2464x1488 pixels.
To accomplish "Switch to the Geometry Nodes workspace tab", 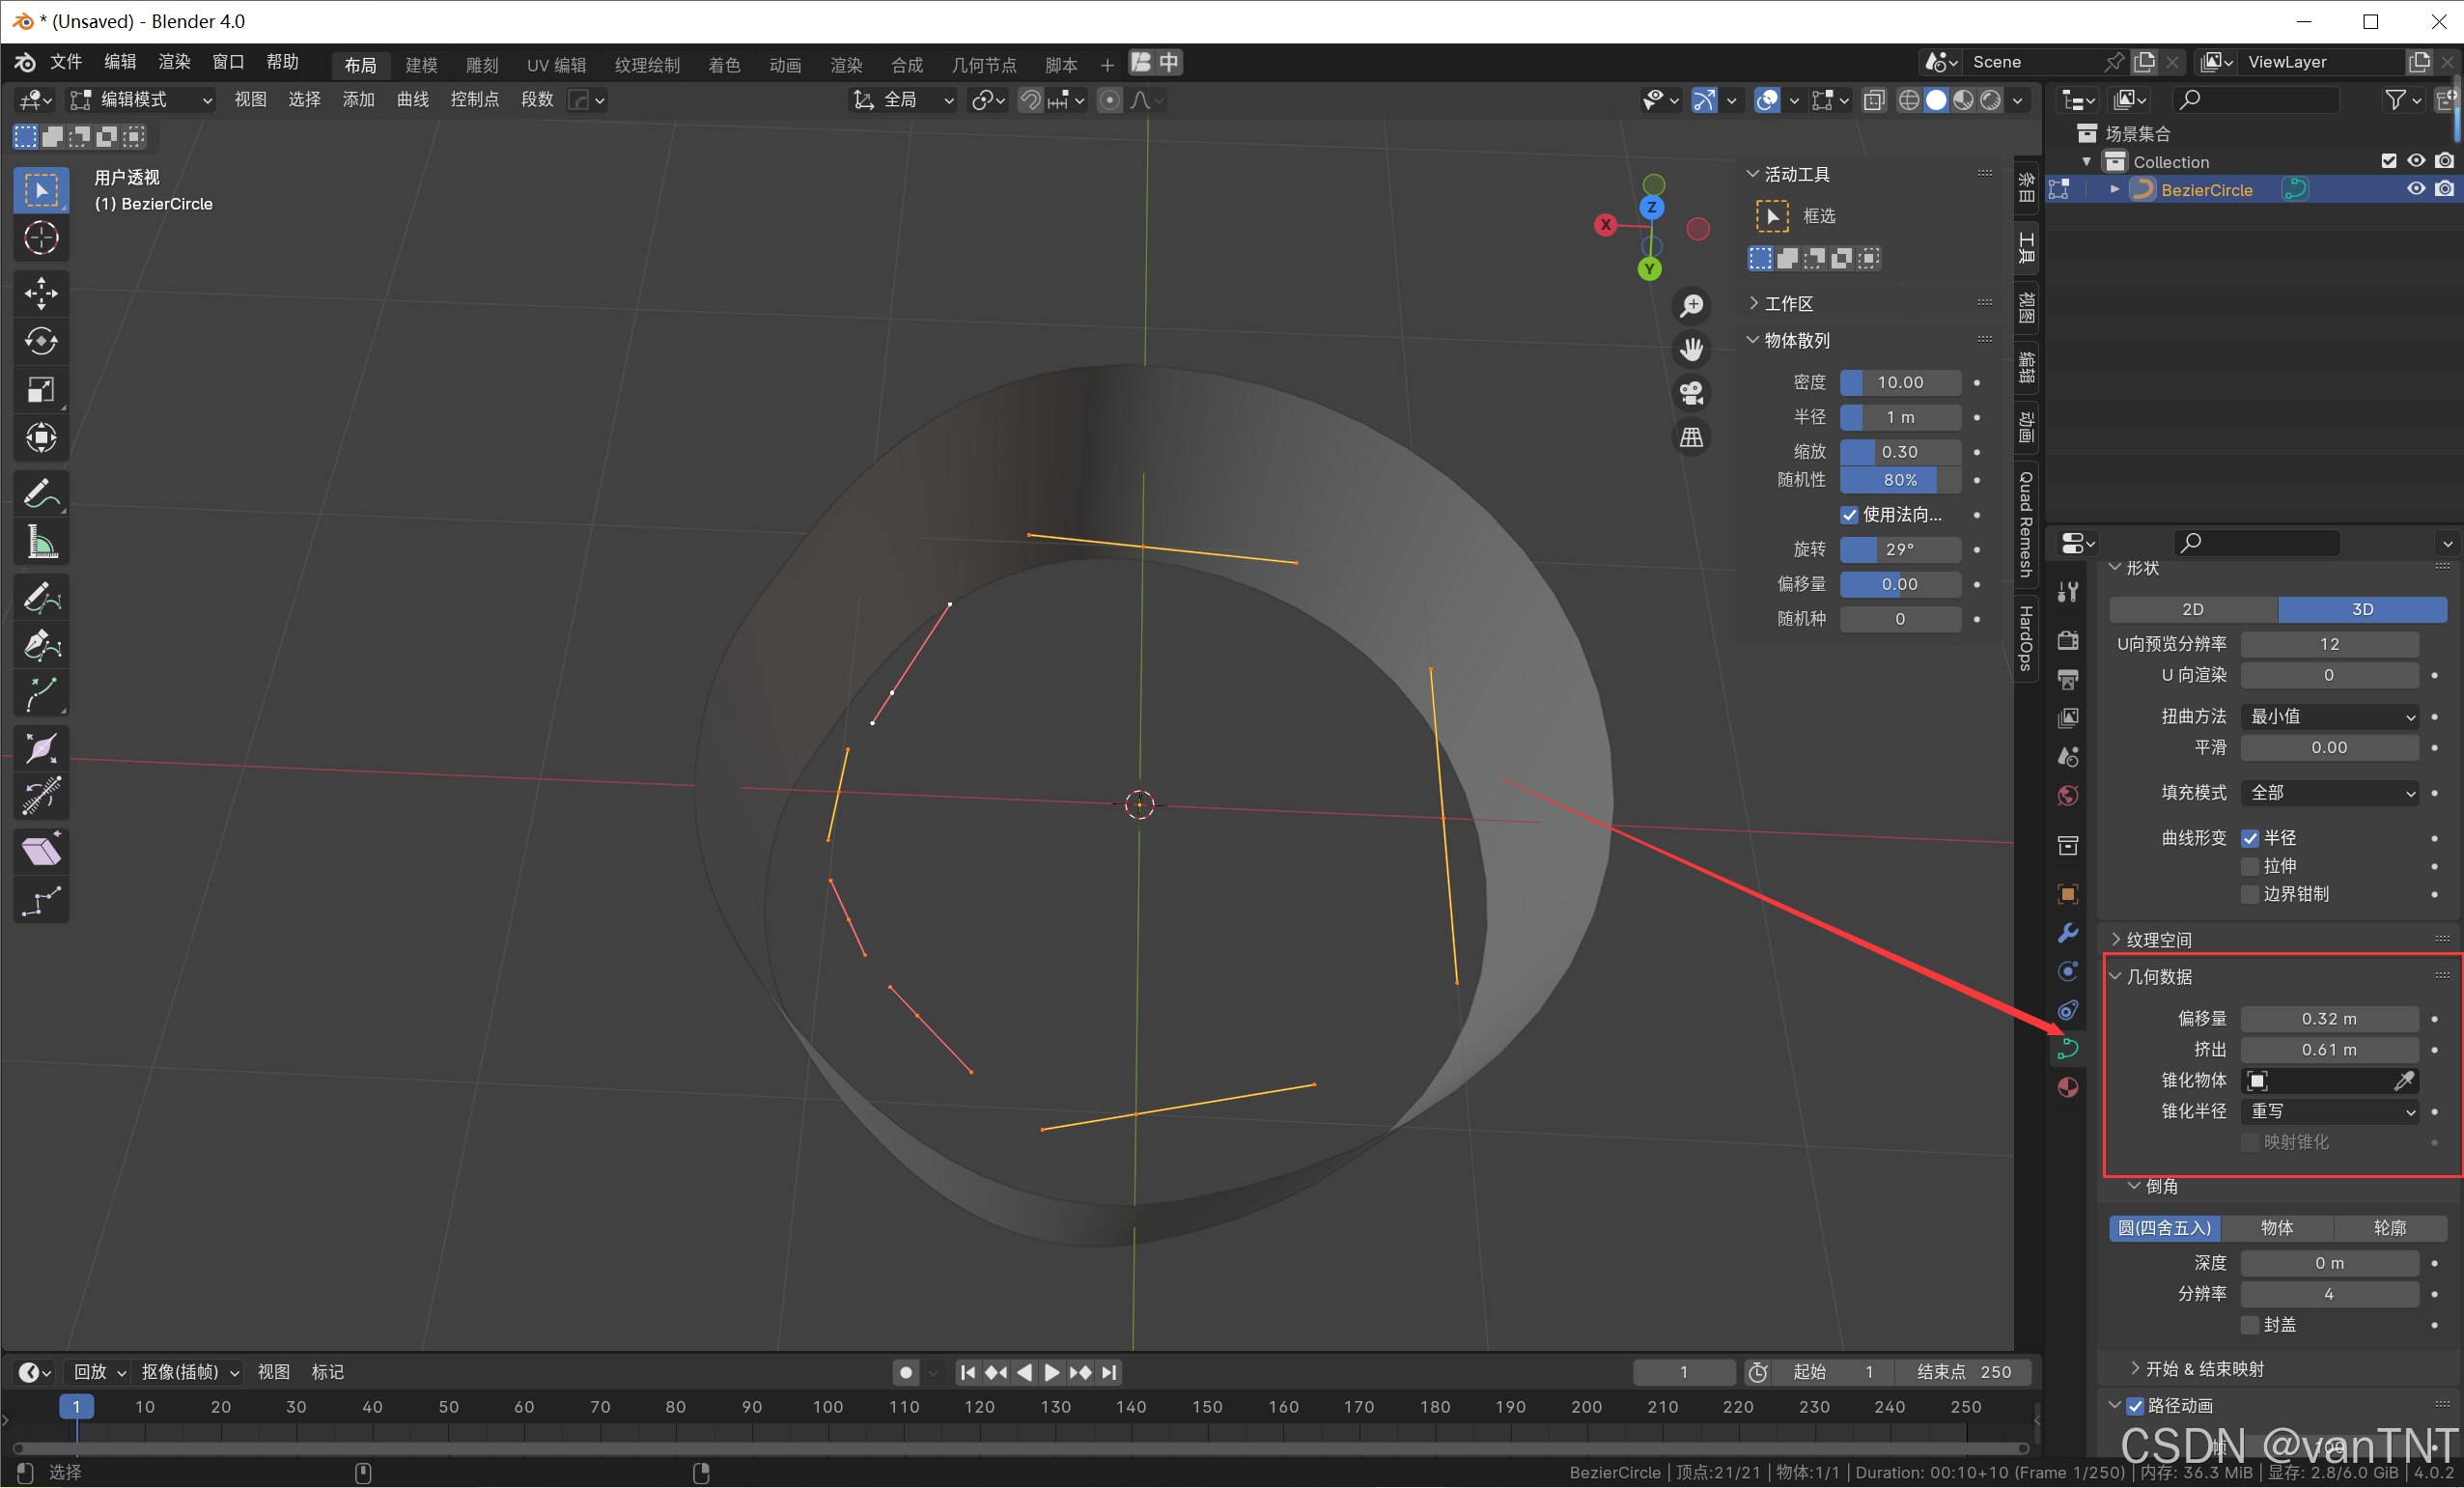I will coord(983,65).
